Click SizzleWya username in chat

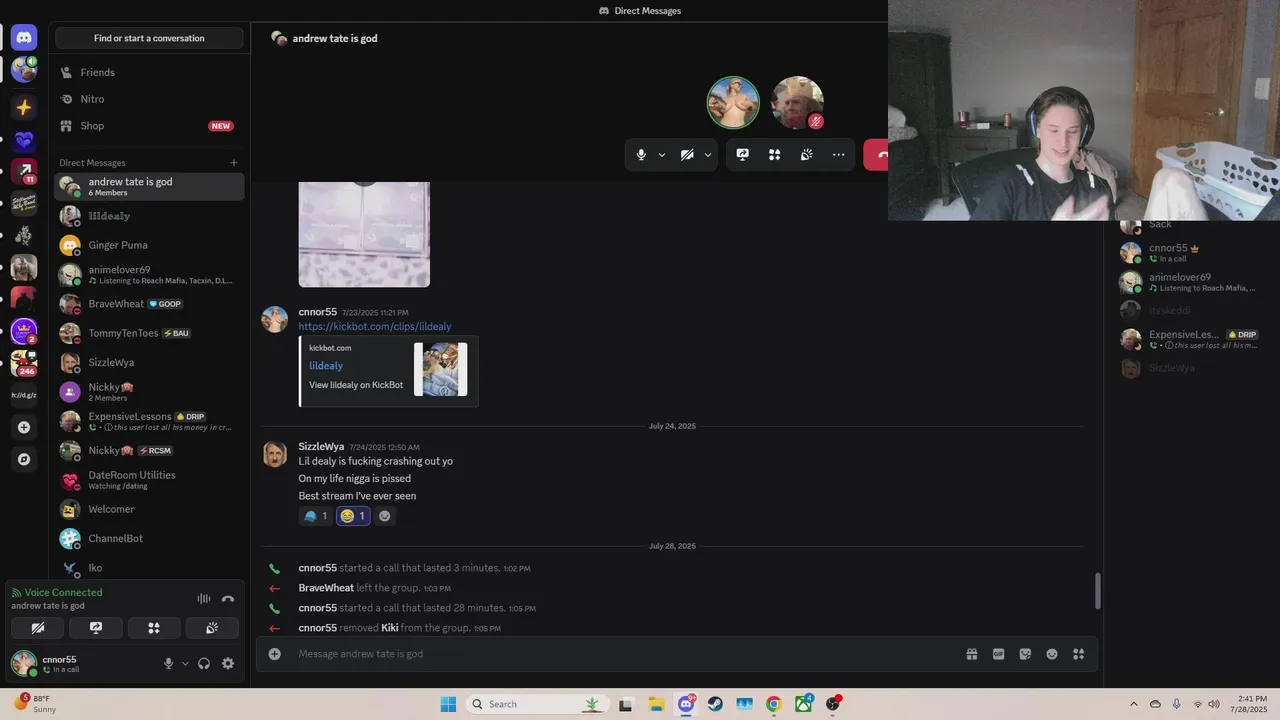click(x=321, y=447)
